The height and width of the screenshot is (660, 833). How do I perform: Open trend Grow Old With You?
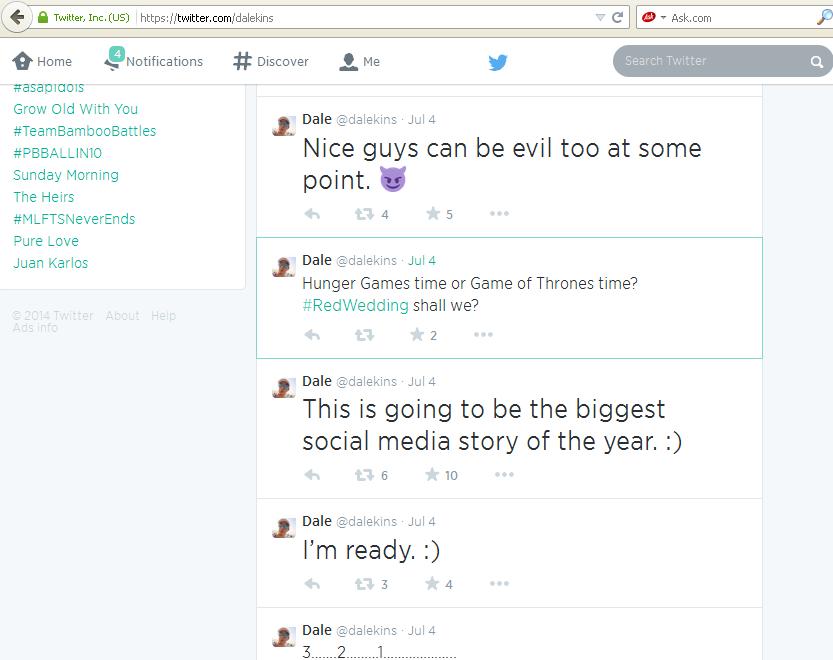[x=75, y=109]
